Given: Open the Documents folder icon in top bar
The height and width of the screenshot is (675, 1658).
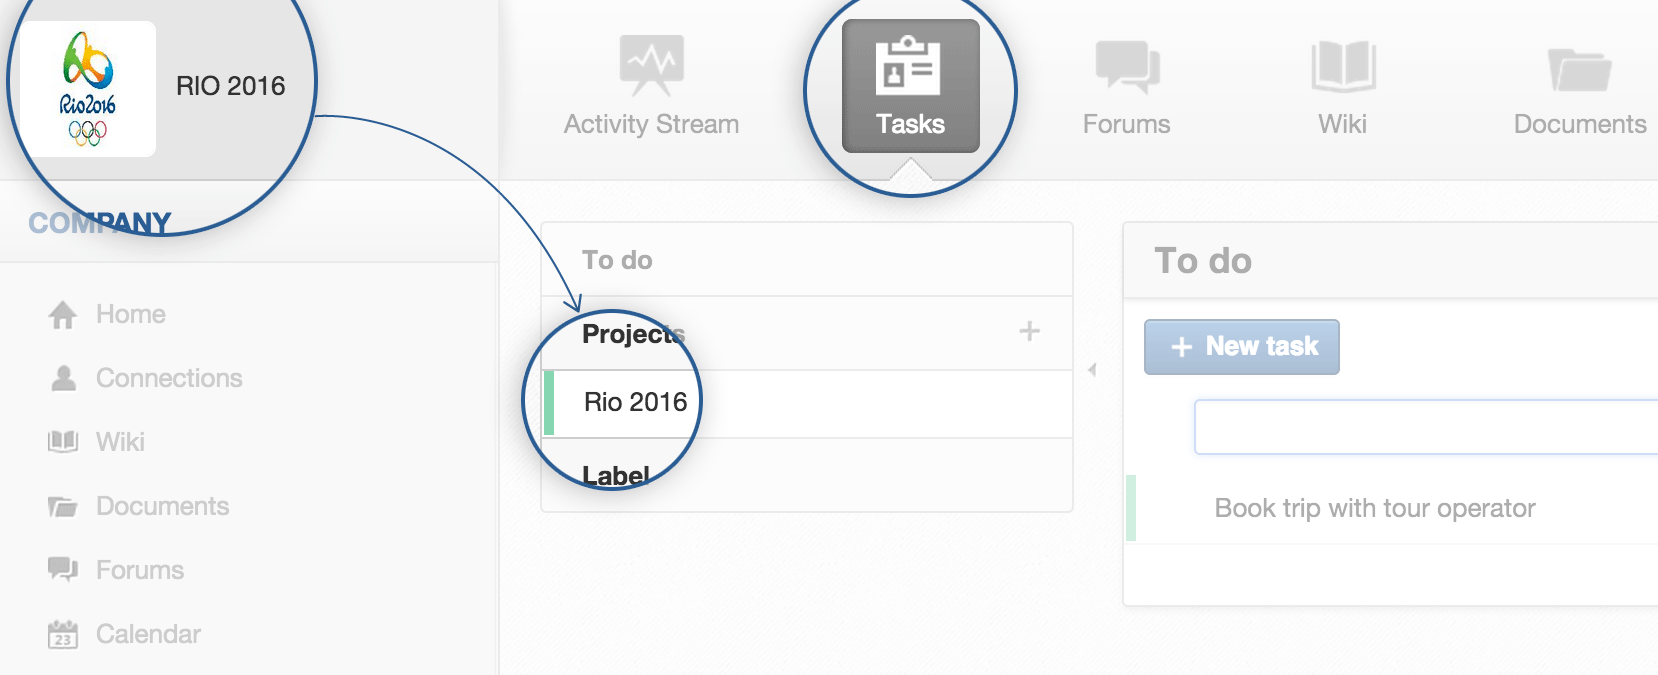Looking at the screenshot, I should point(1579,69).
